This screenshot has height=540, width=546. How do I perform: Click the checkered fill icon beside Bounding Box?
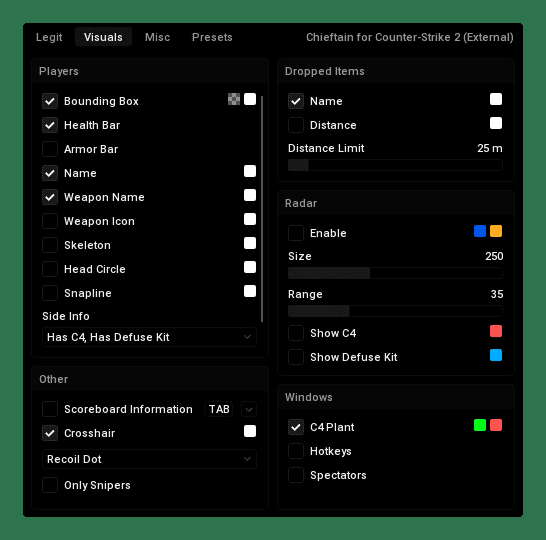pyautogui.click(x=234, y=99)
